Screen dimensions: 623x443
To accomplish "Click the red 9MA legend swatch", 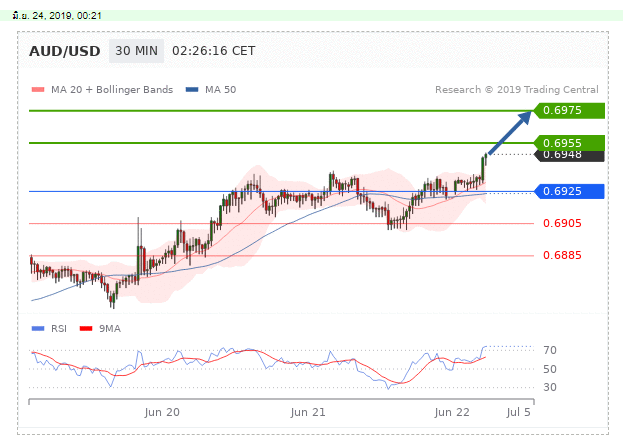I will coord(86,329).
